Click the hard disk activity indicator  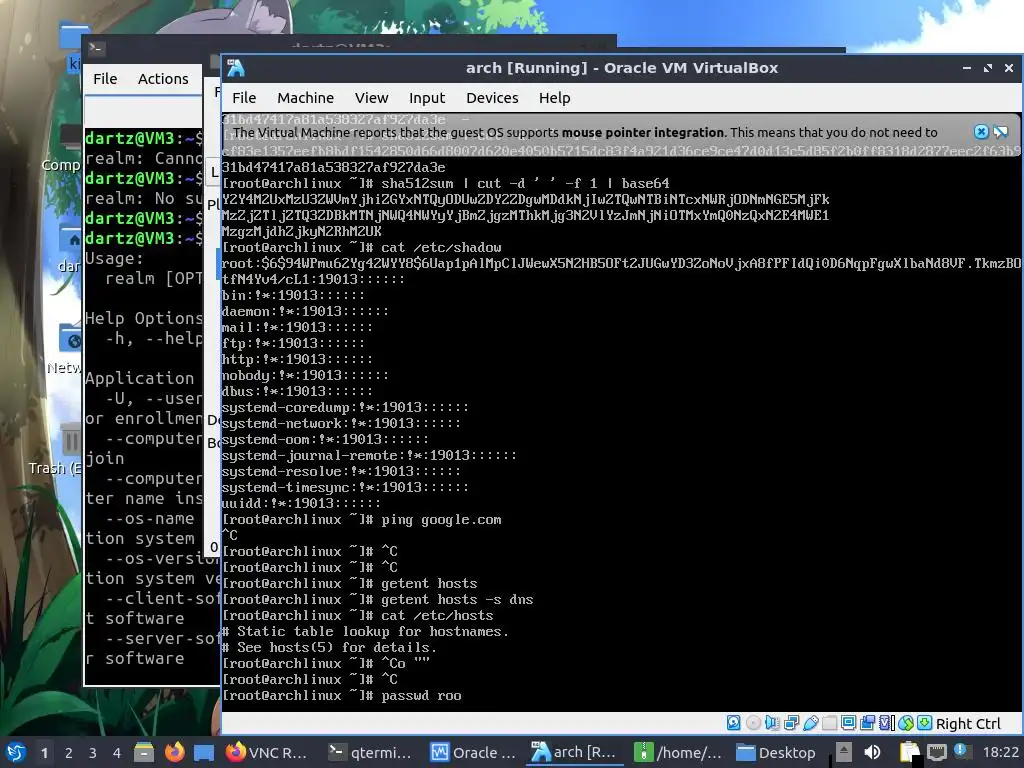tap(733, 723)
